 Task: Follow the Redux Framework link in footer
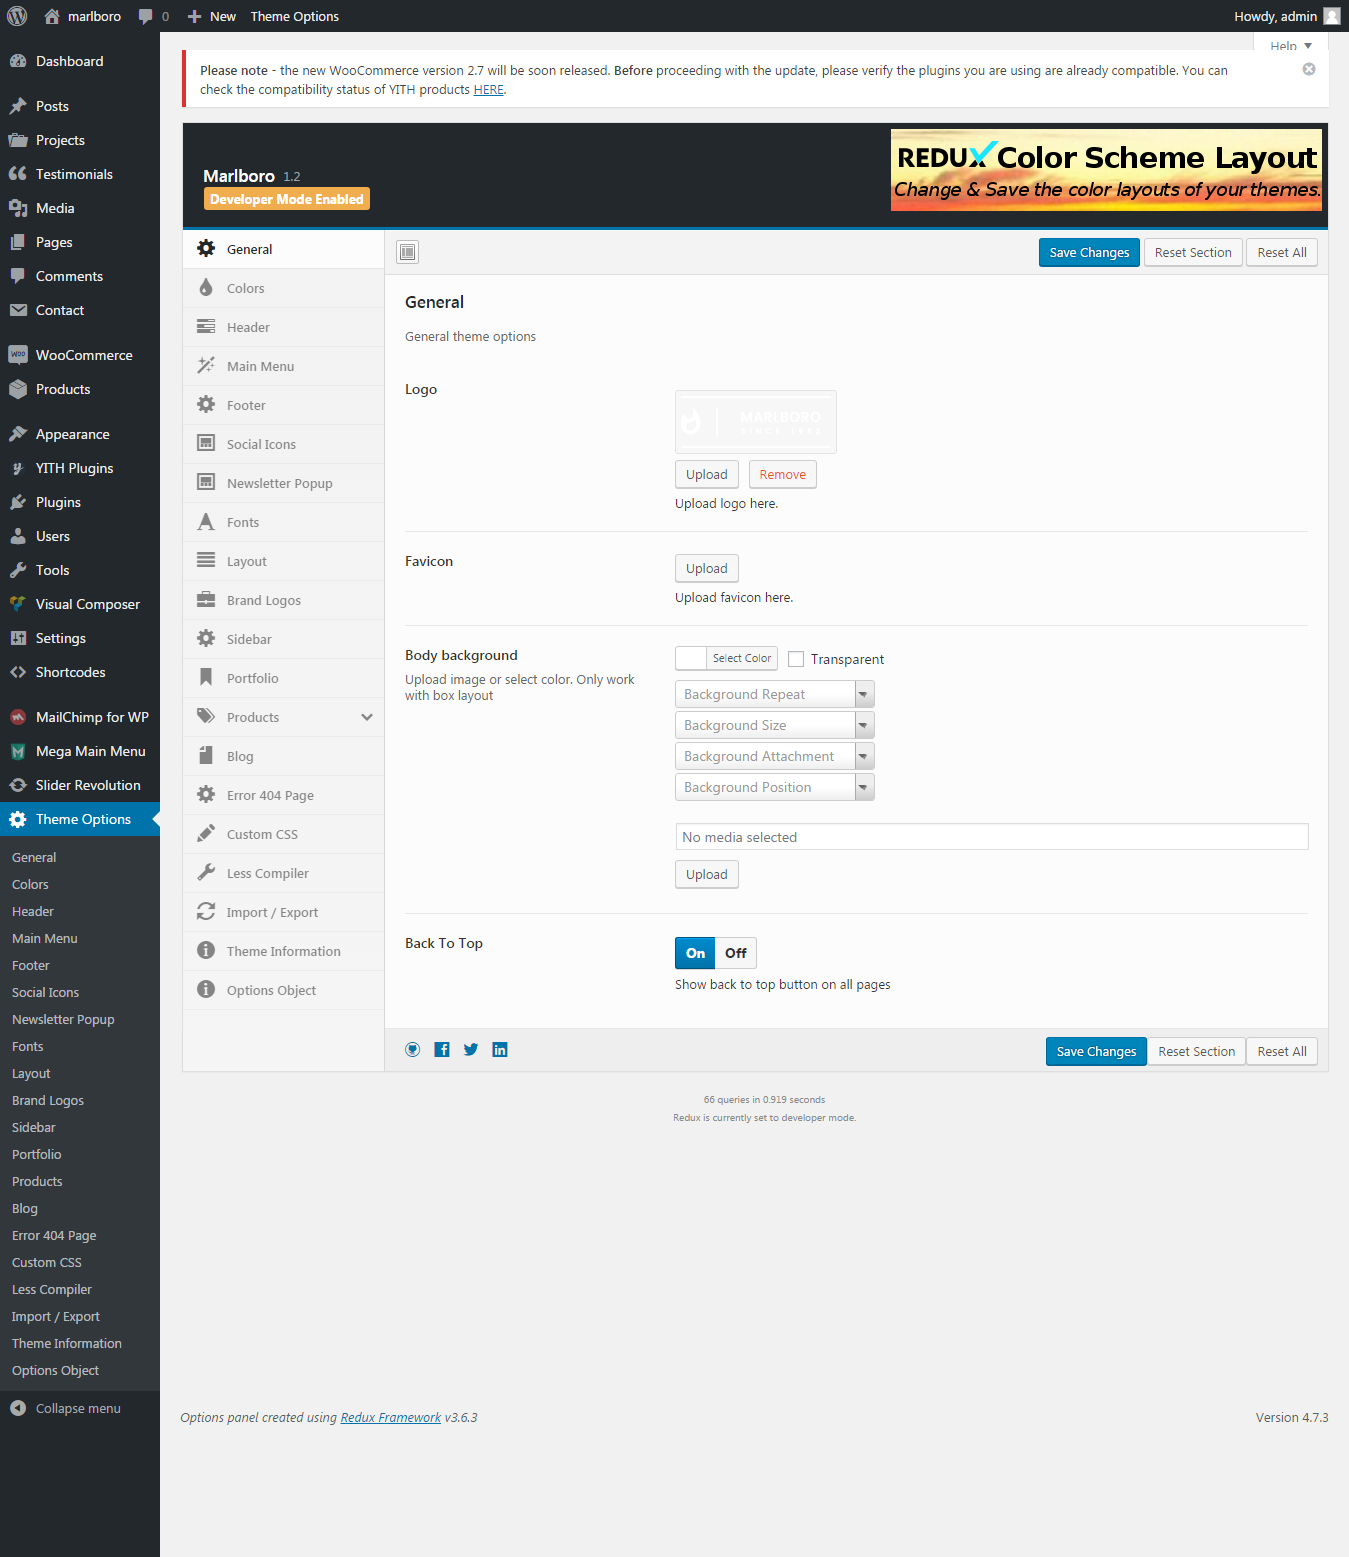(x=390, y=1417)
